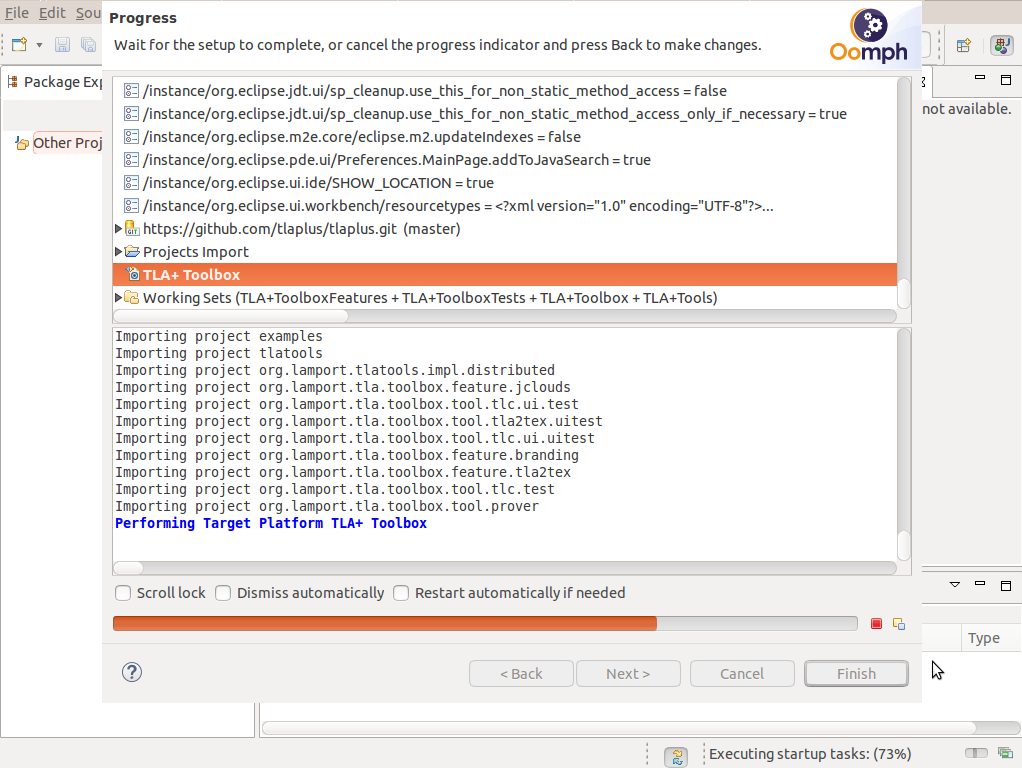Maximize the right upper view panel
This screenshot has width=1022, height=768.
point(1006,80)
